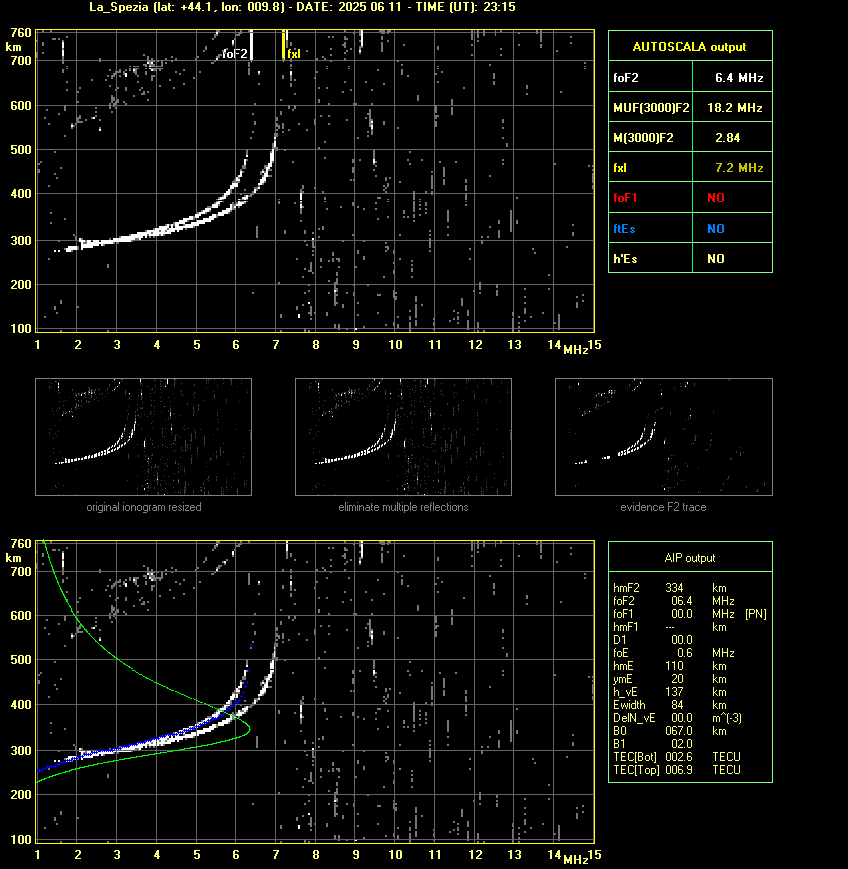The height and width of the screenshot is (869, 848).
Task: Select the foF2 value 6.4 MHz
Action: 739,78
